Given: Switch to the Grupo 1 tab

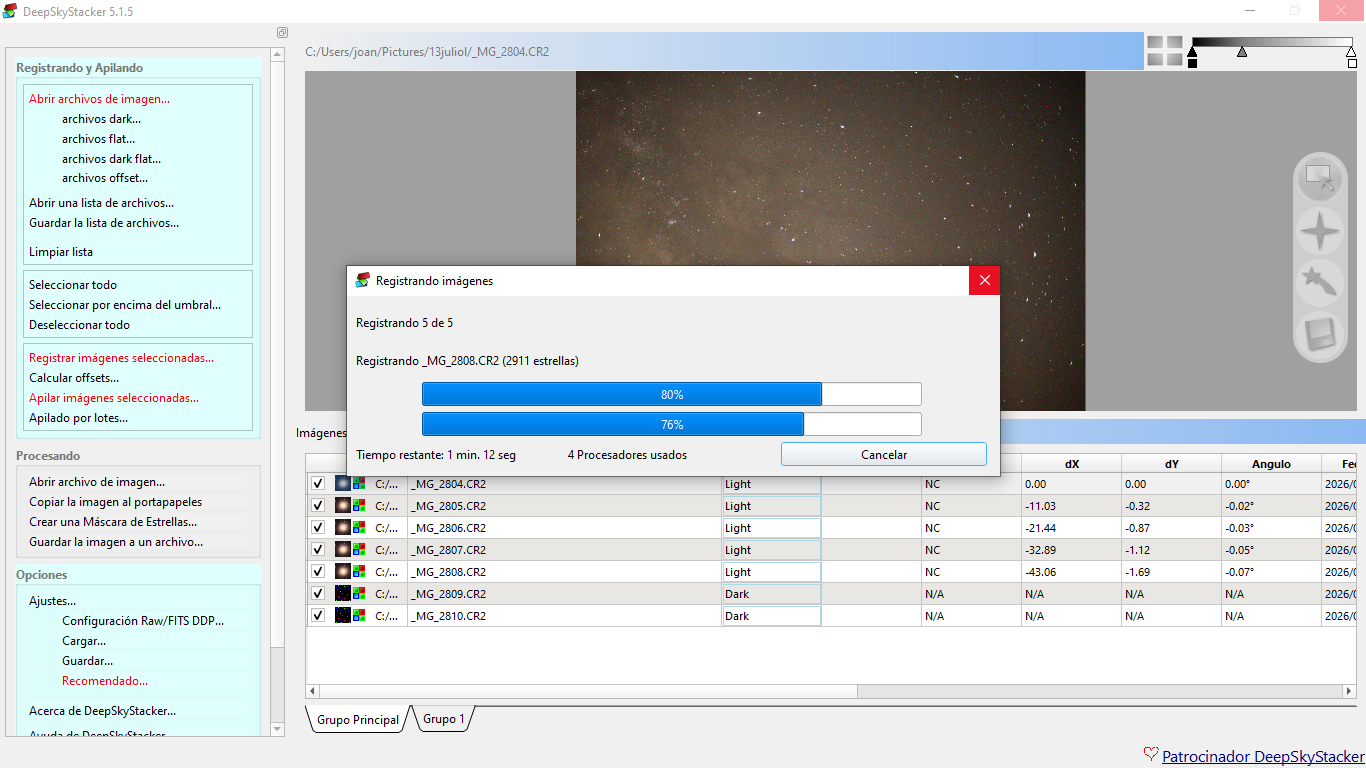Looking at the screenshot, I should (444, 719).
